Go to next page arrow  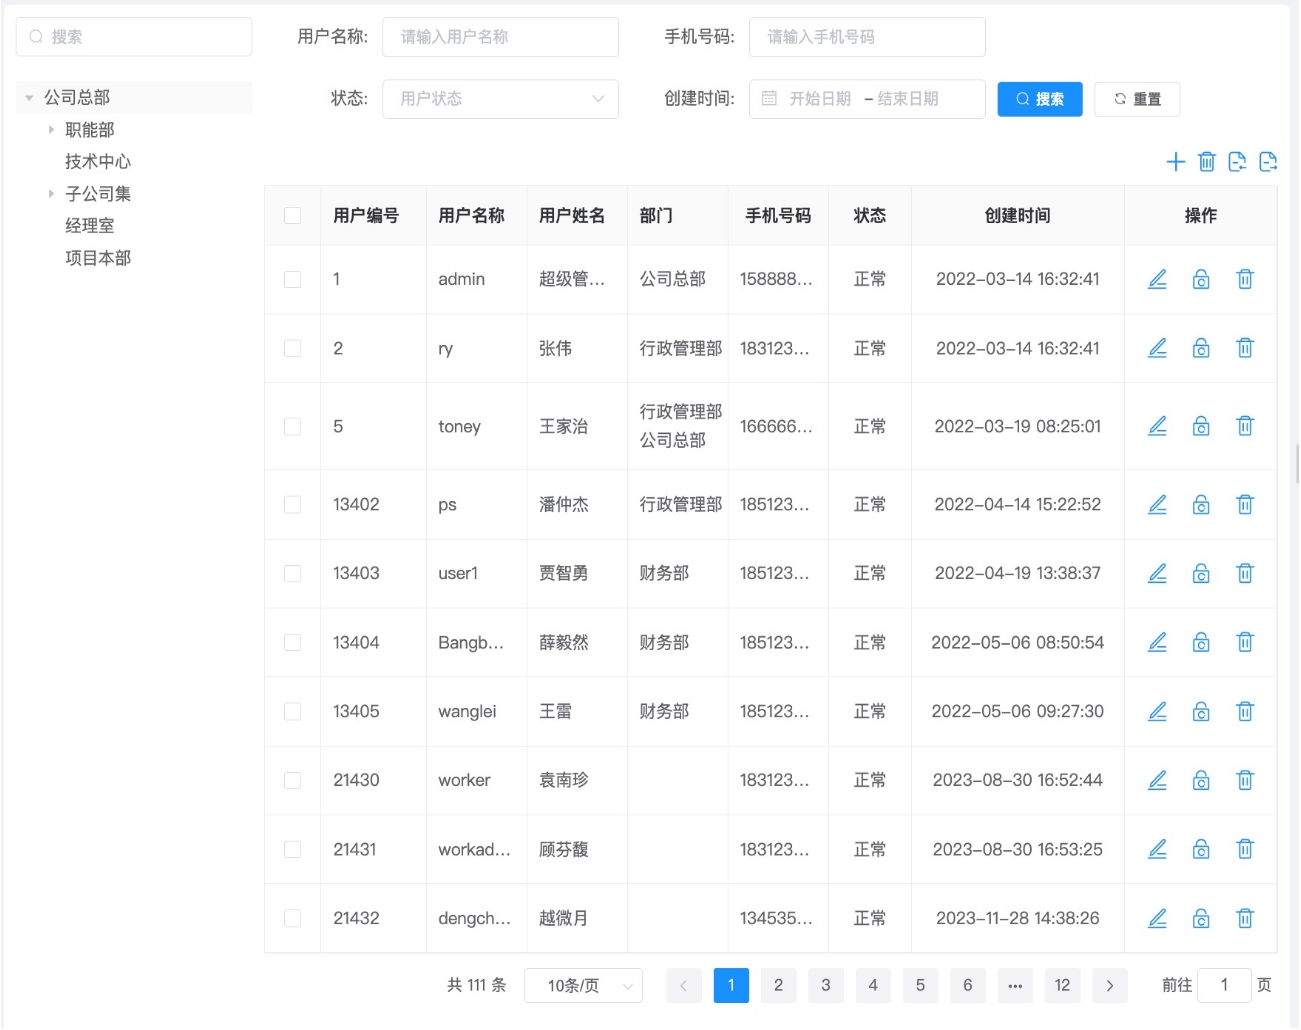click(1109, 985)
